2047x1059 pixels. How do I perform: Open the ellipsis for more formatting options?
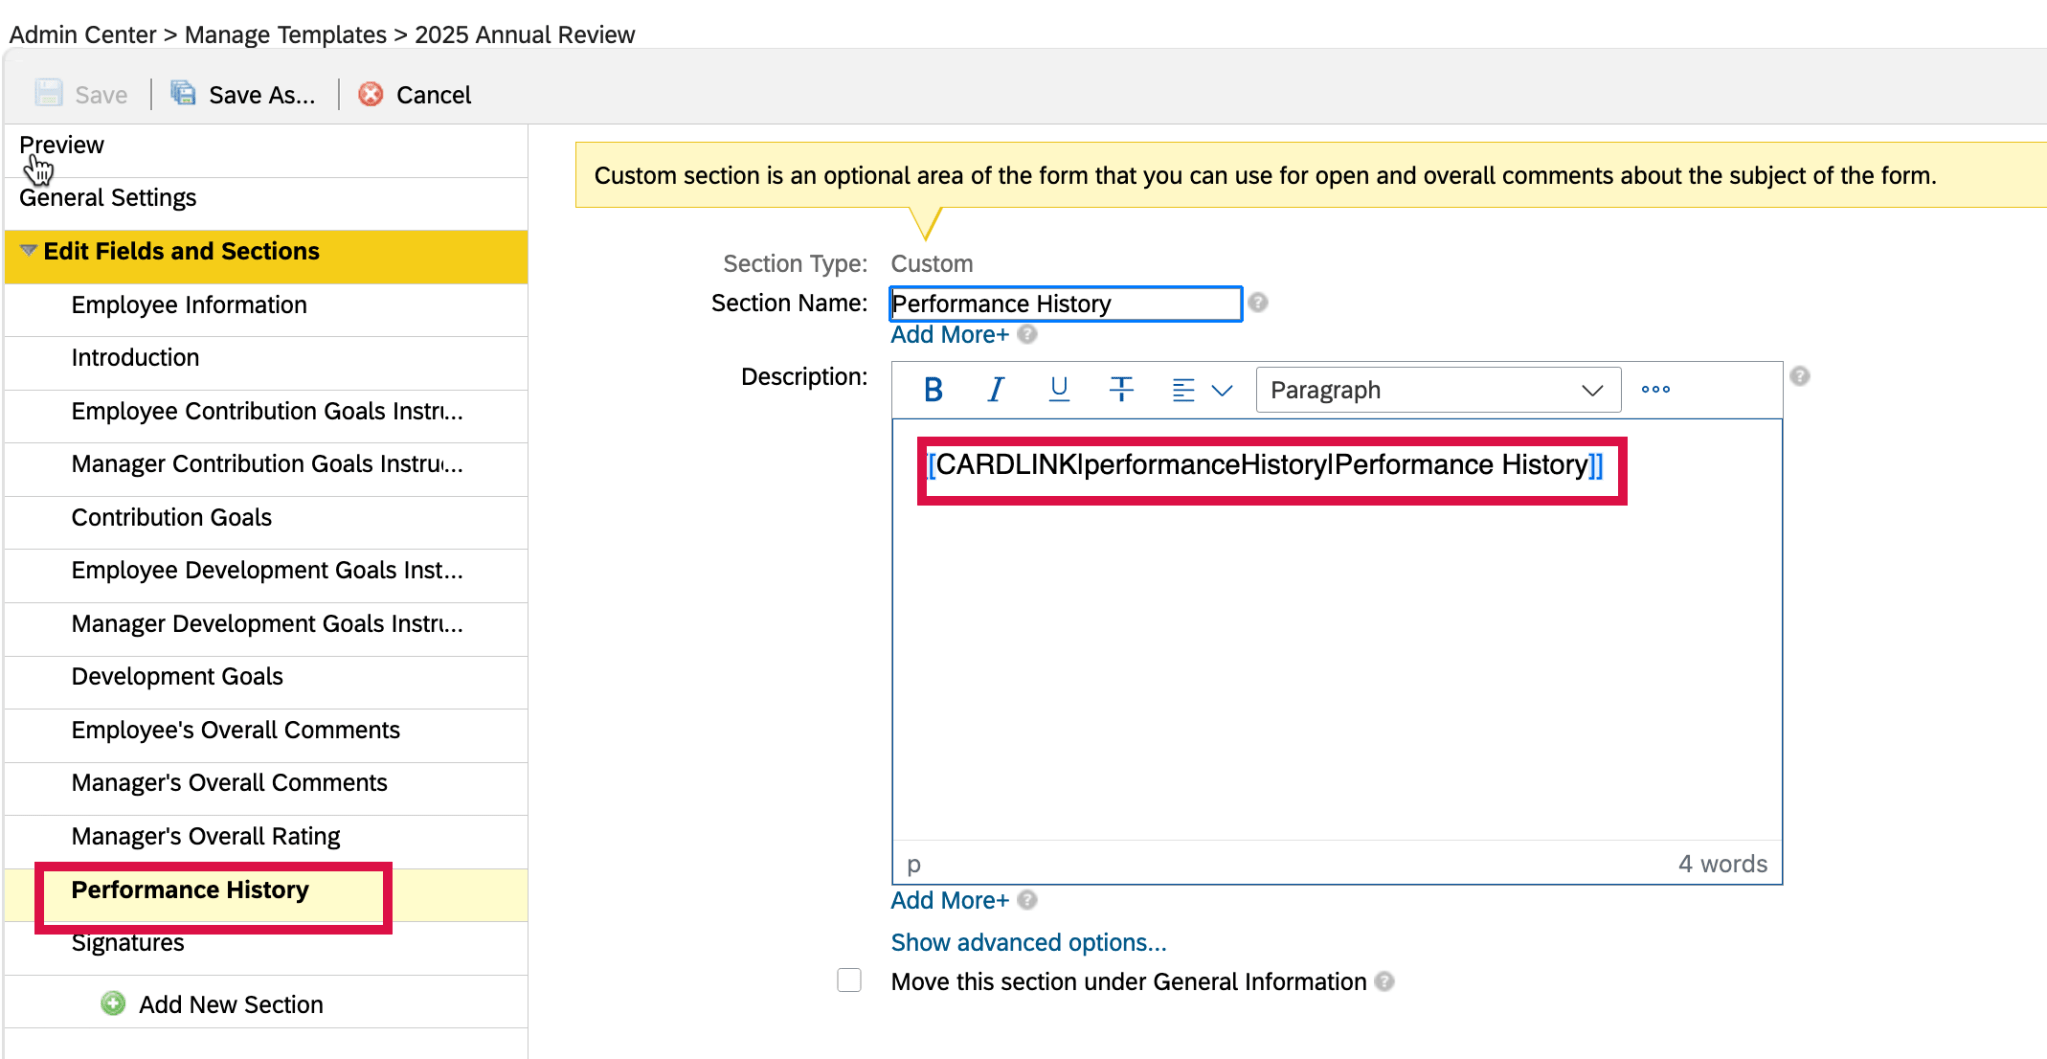tap(1655, 389)
